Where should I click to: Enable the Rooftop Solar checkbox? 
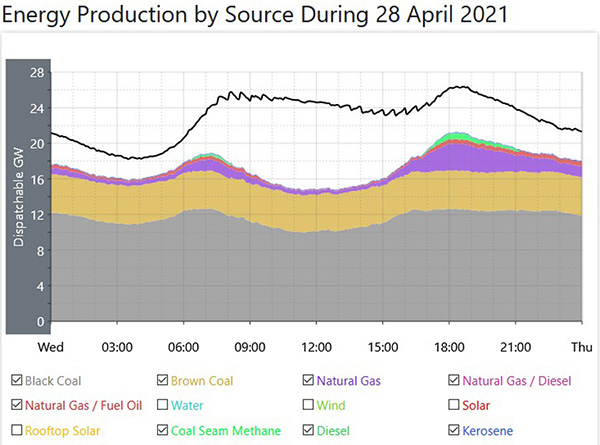coord(16,431)
